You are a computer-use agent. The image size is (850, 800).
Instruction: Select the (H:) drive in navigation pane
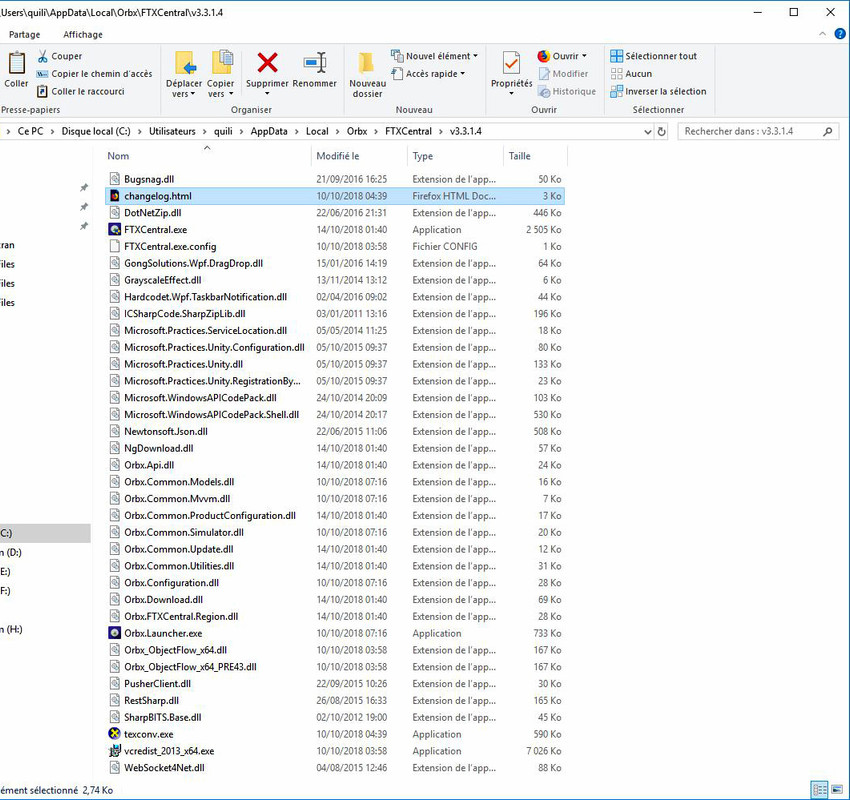point(11,629)
